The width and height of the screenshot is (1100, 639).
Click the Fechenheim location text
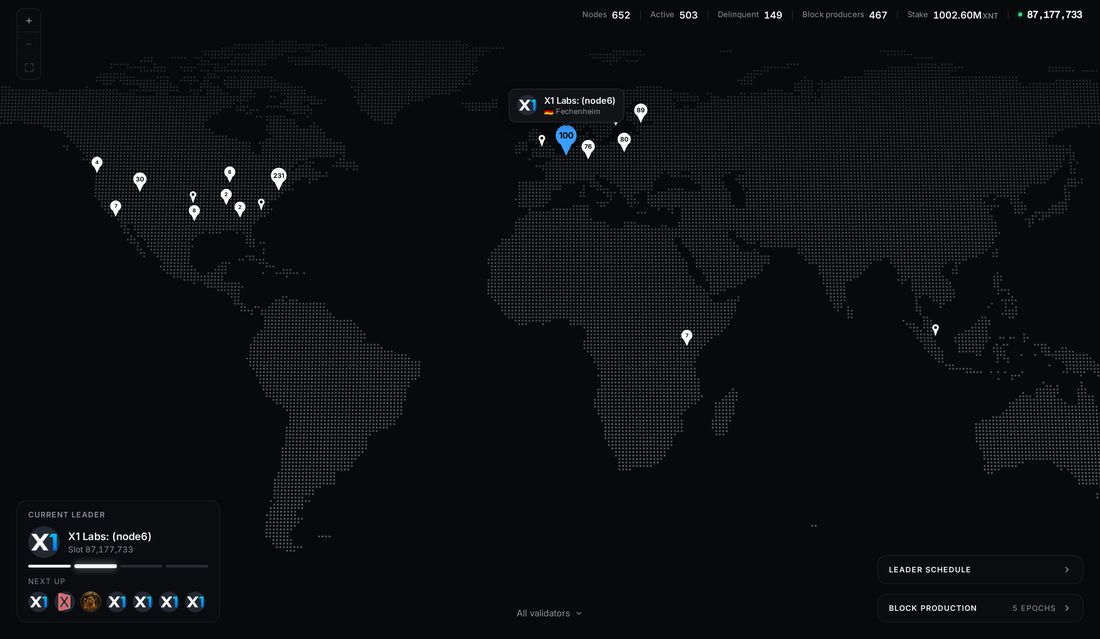point(578,112)
